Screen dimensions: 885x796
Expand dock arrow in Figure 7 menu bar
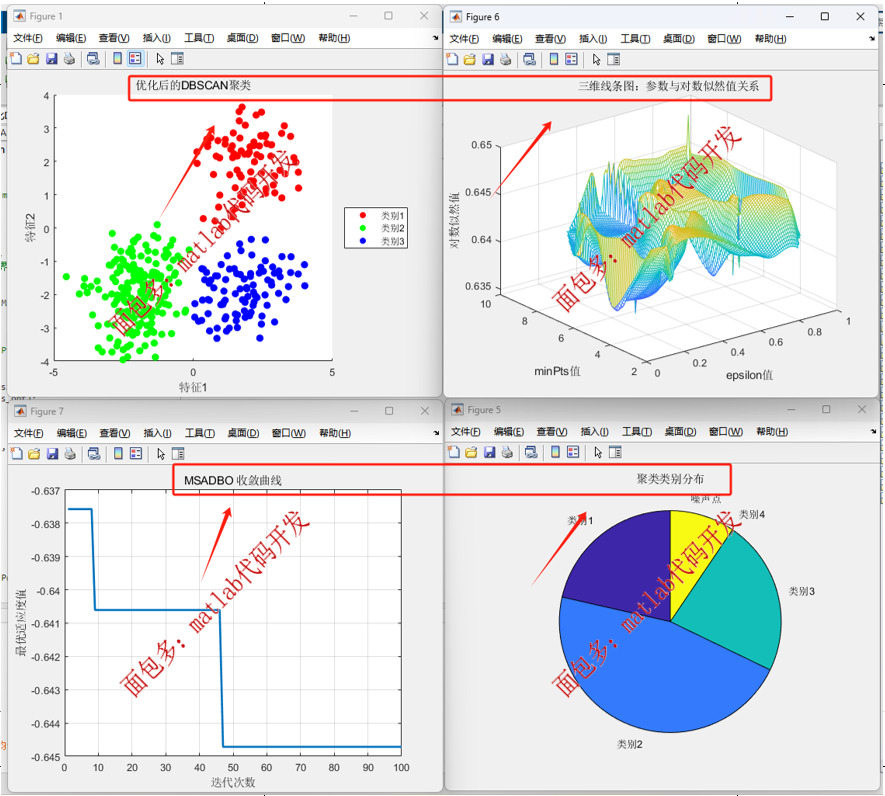click(436, 433)
